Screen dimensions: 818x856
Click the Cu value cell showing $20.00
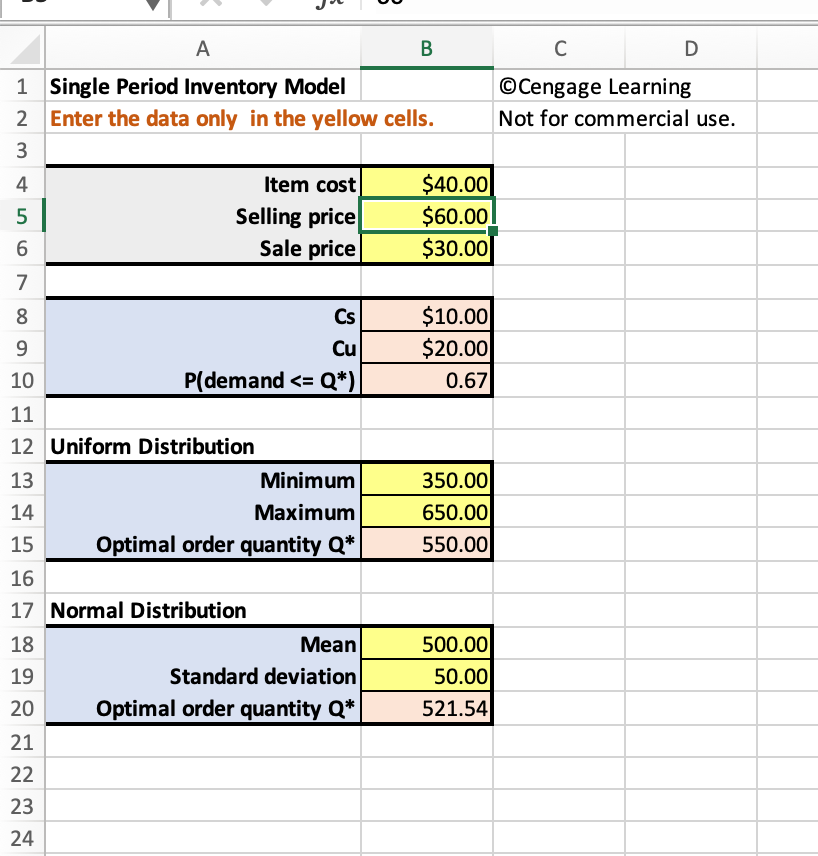(x=426, y=348)
